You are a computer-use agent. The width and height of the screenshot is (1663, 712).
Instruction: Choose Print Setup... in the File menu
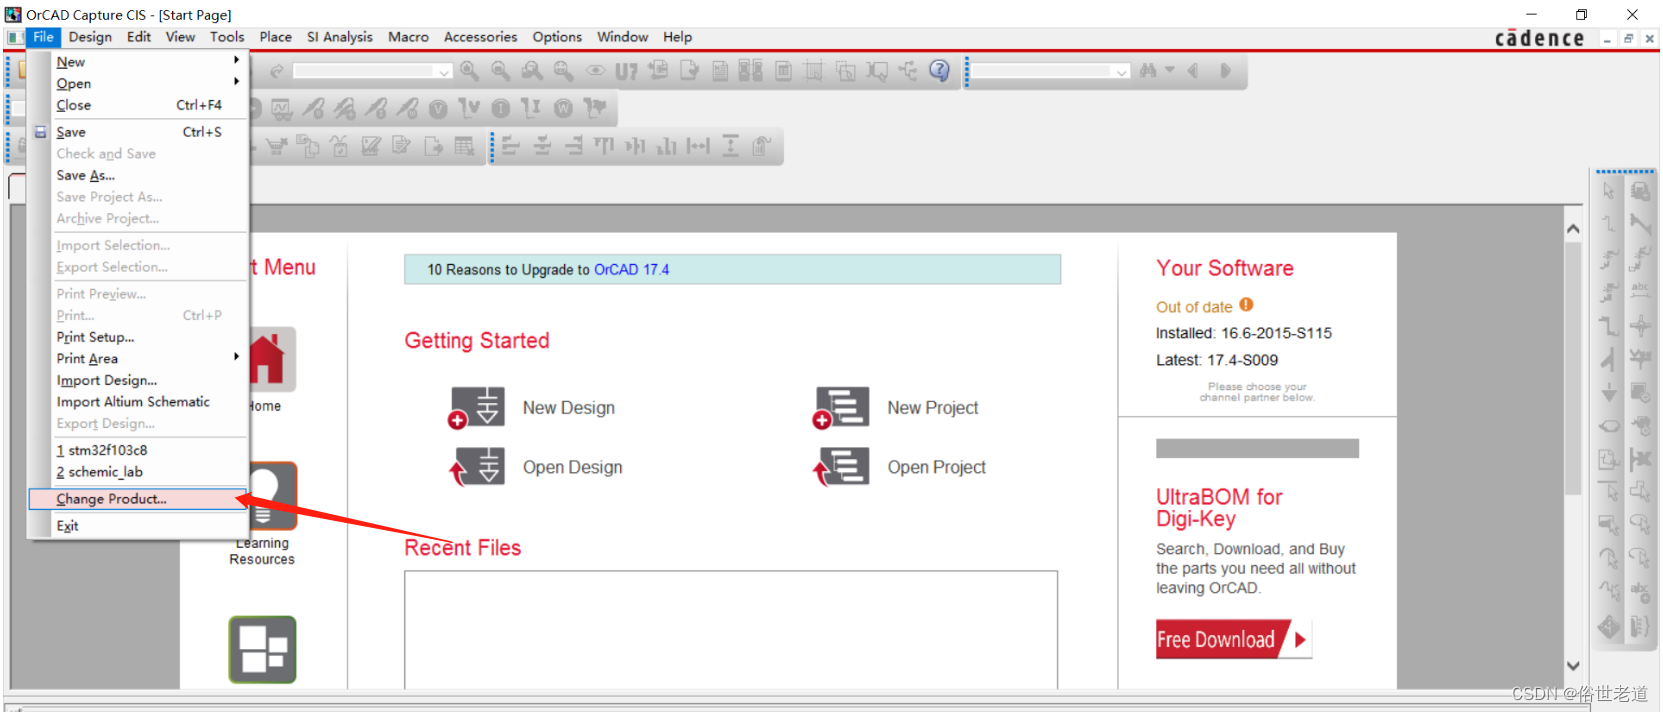tap(138, 337)
